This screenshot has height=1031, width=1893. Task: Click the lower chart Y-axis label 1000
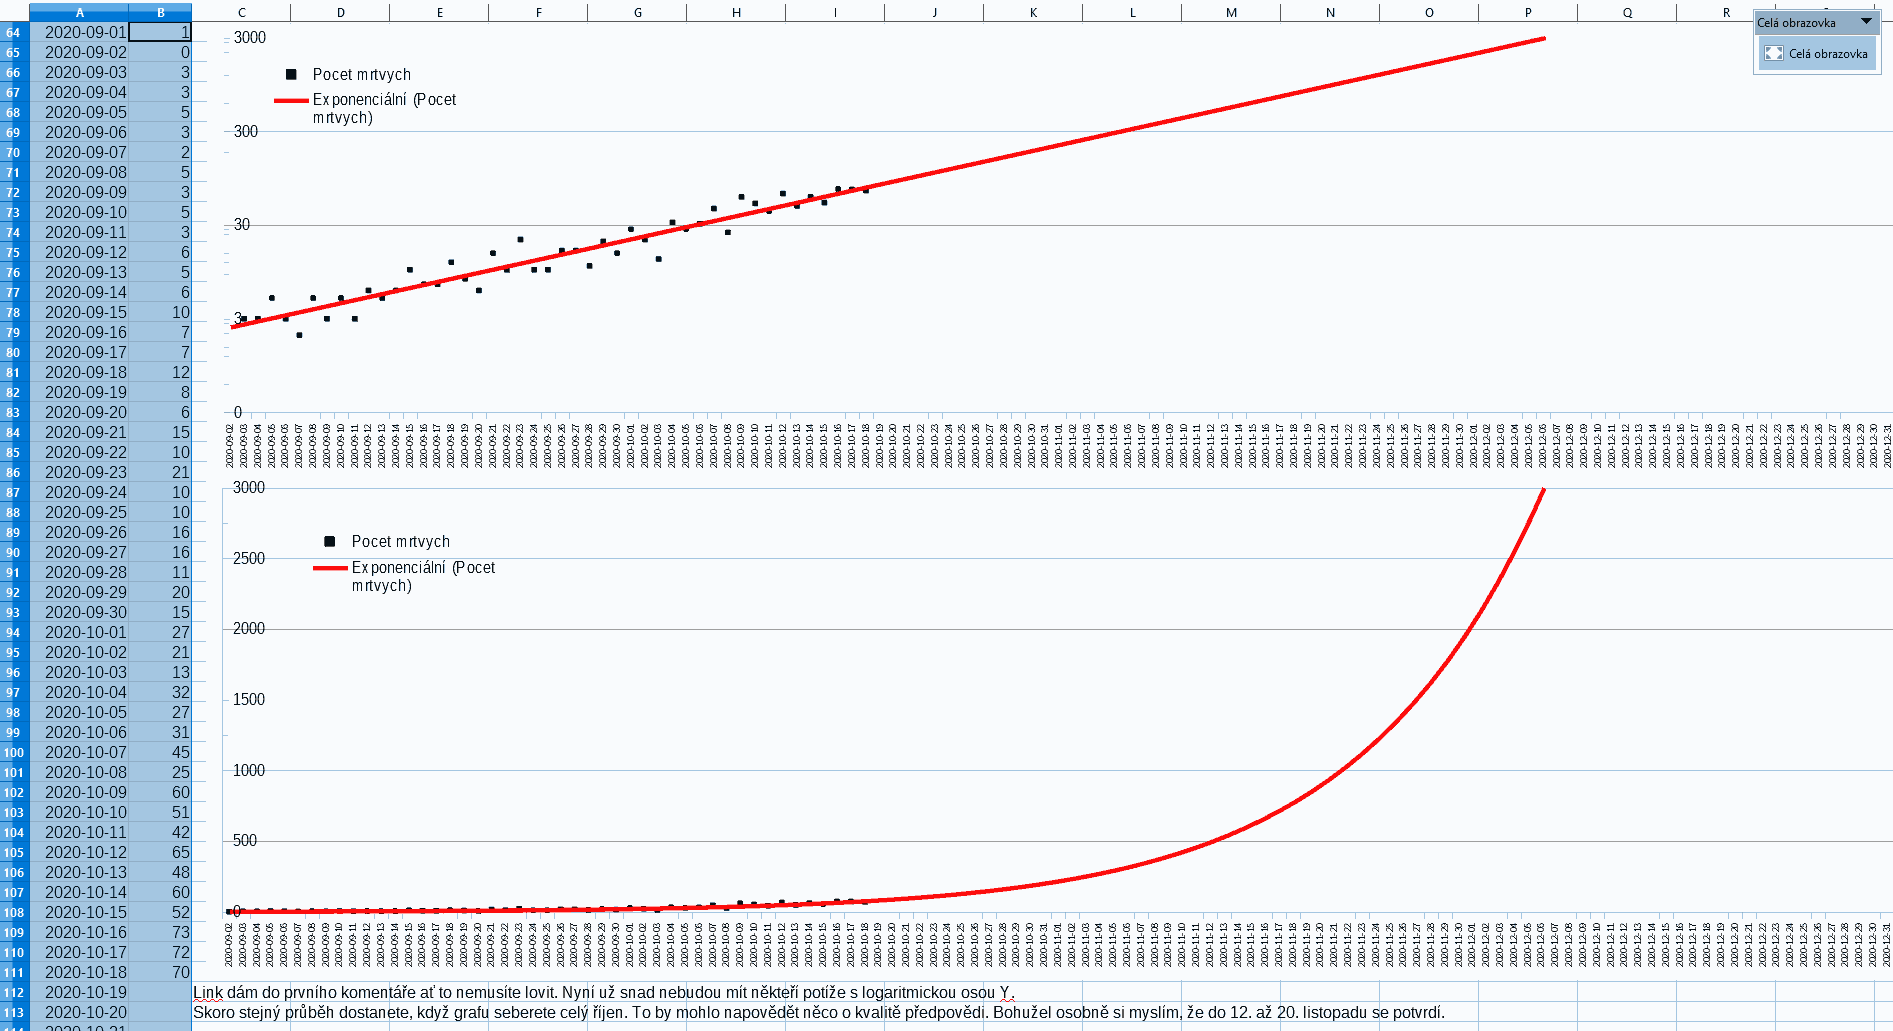point(249,770)
